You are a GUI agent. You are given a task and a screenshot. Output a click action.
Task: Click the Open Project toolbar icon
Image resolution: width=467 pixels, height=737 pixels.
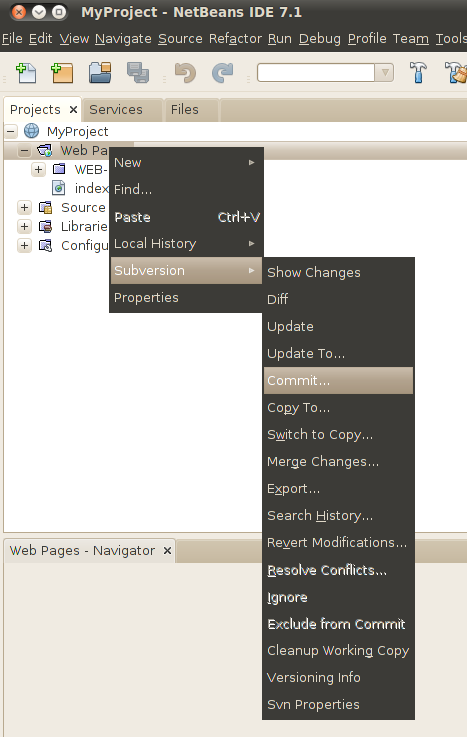tap(100, 73)
